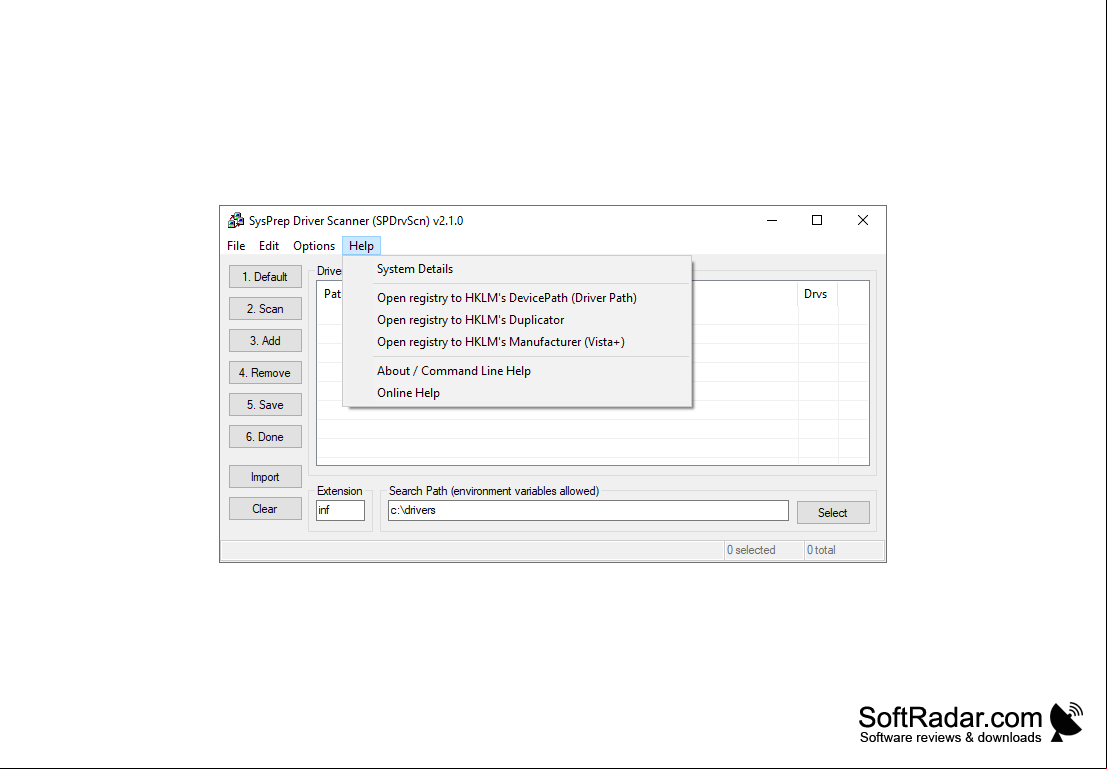The image size is (1107, 769).
Task: Click the 4. Remove button
Action: (x=265, y=373)
